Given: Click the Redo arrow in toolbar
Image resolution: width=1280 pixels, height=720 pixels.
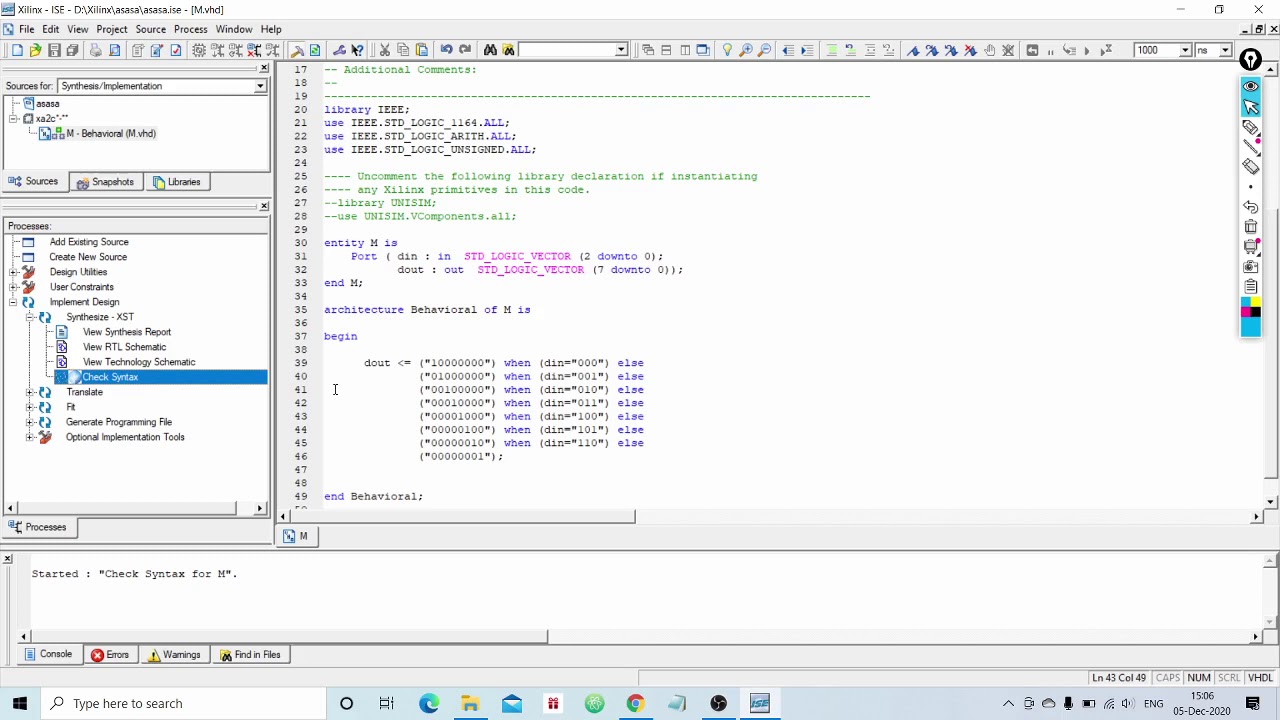Looking at the screenshot, I should click(x=465, y=50).
